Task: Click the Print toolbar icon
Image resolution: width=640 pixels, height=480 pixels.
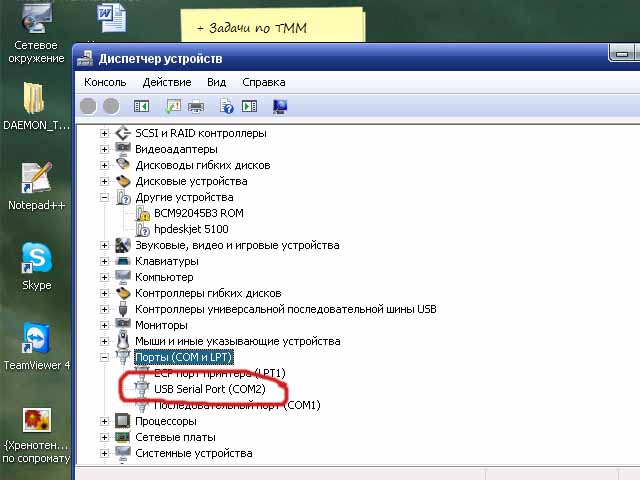Action: (x=196, y=107)
